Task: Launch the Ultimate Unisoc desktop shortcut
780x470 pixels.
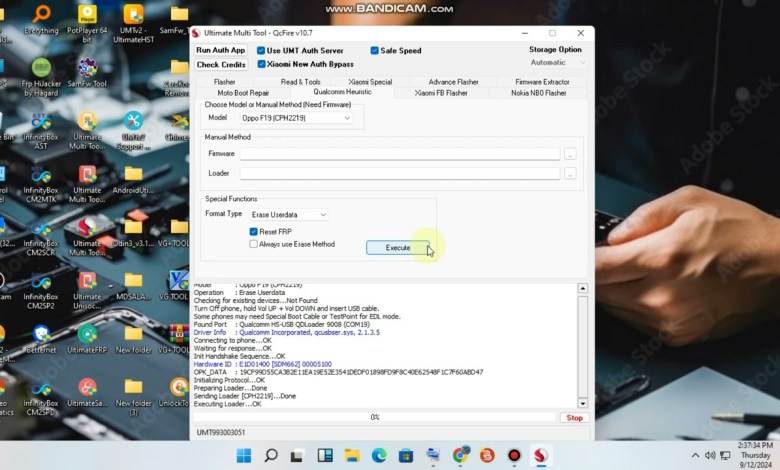Action: [x=87, y=290]
